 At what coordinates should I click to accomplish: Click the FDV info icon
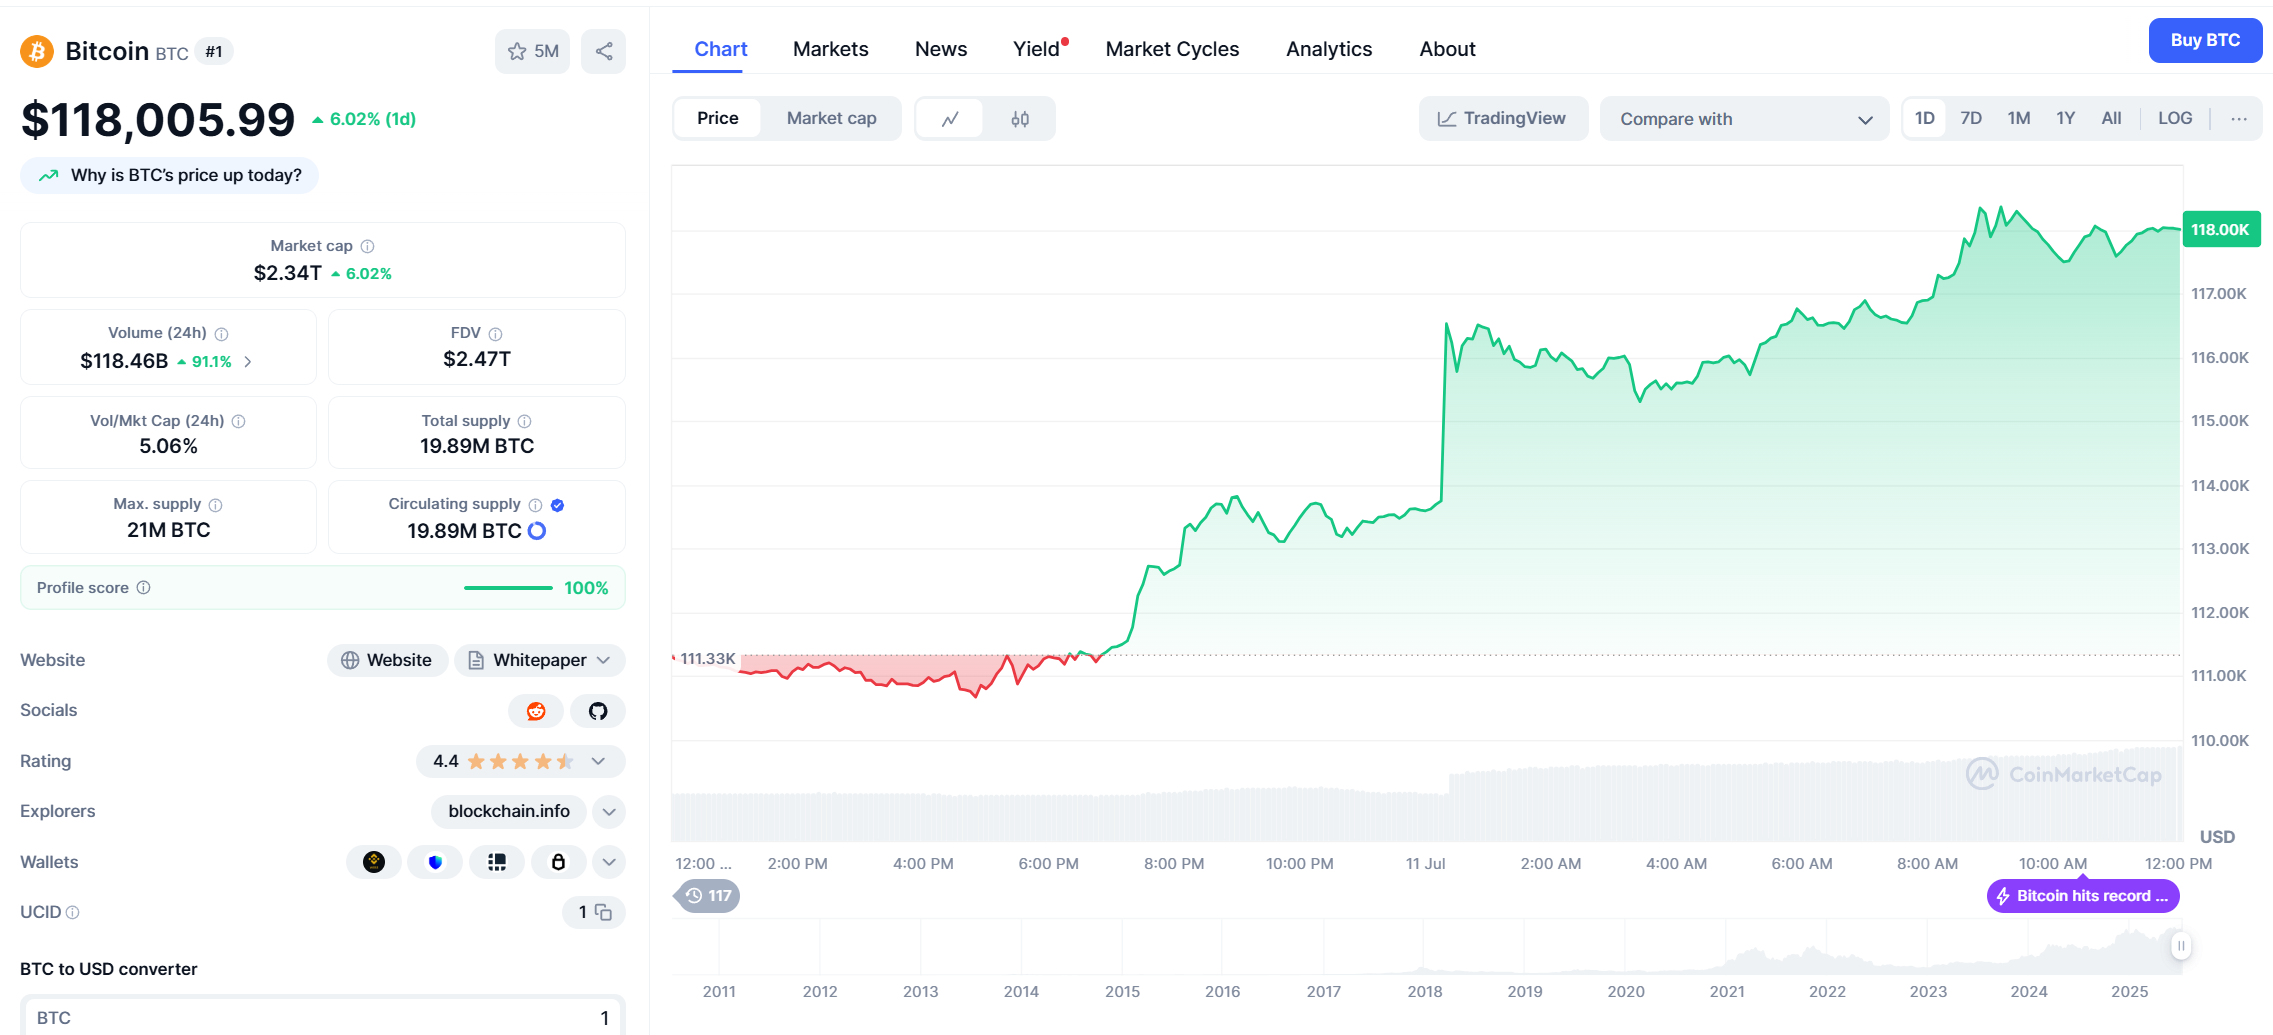(495, 334)
